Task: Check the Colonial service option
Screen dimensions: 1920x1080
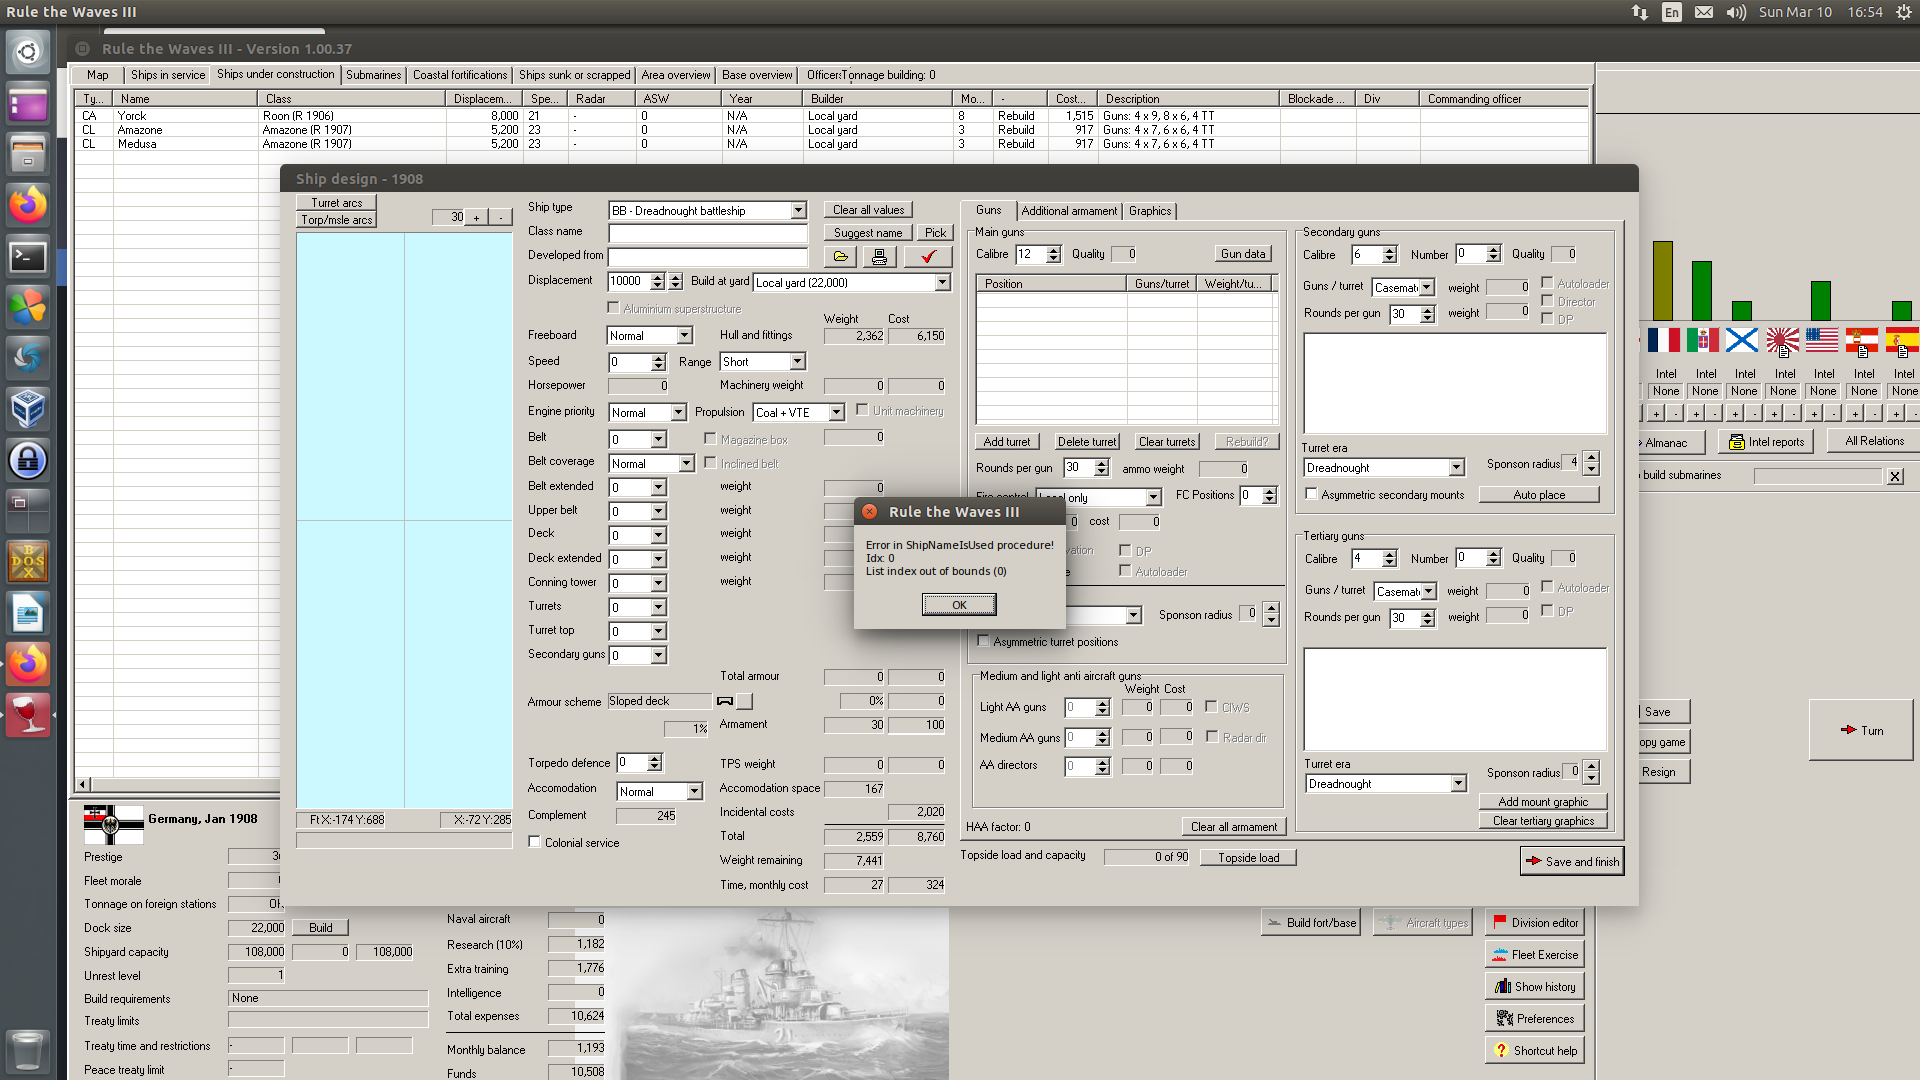Action: click(535, 842)
